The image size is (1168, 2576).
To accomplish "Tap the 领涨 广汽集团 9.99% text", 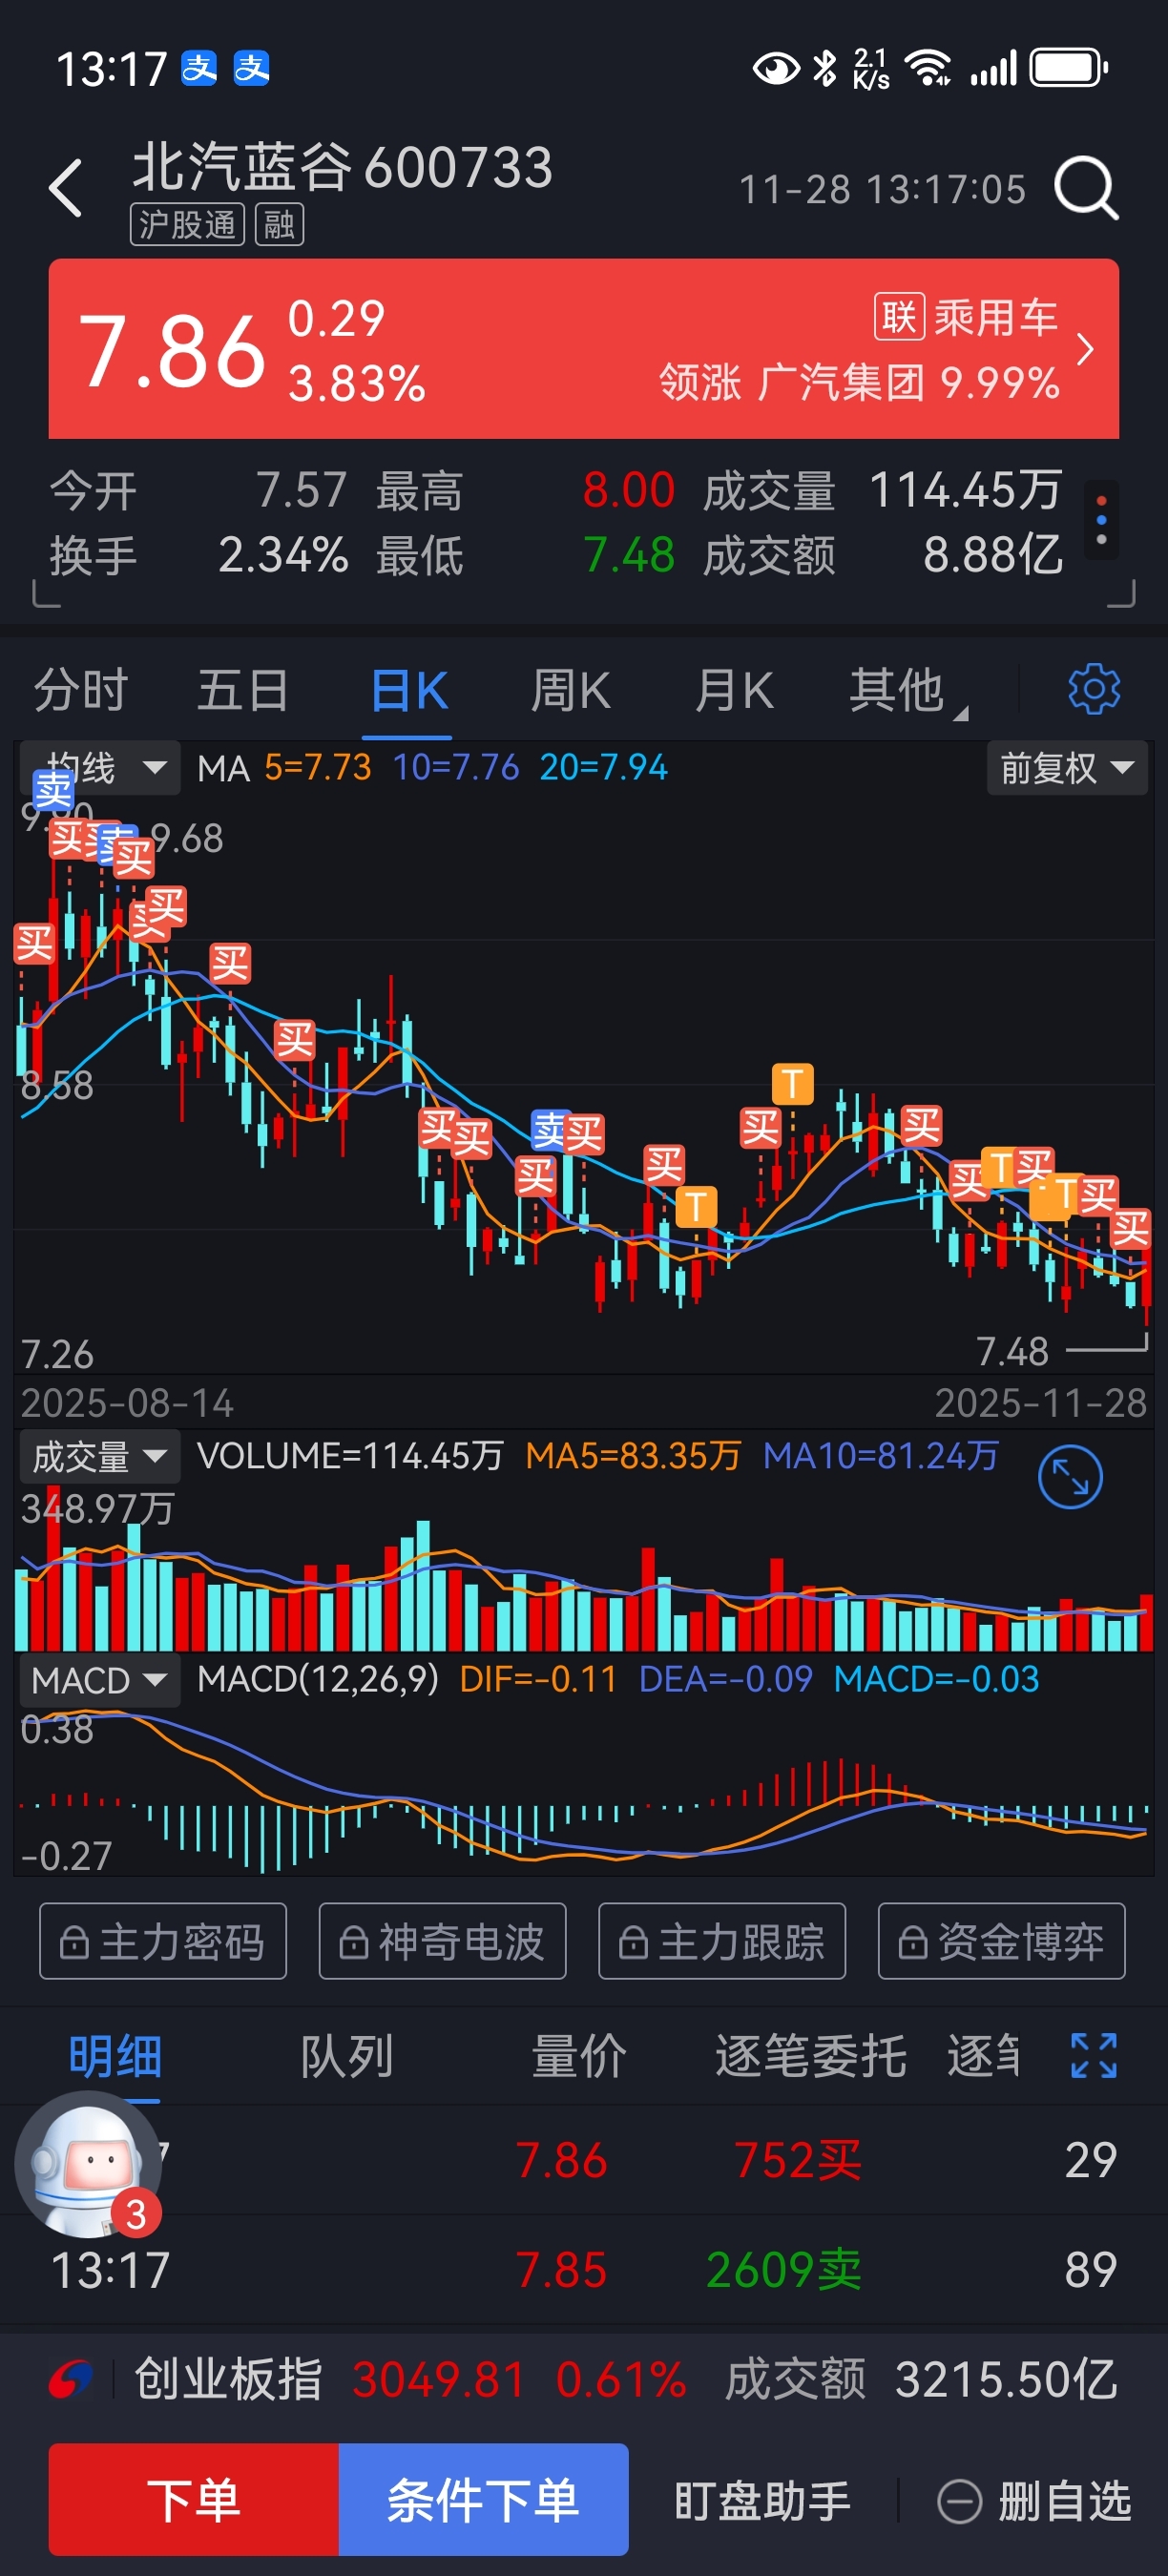I will tap(859, 382).
